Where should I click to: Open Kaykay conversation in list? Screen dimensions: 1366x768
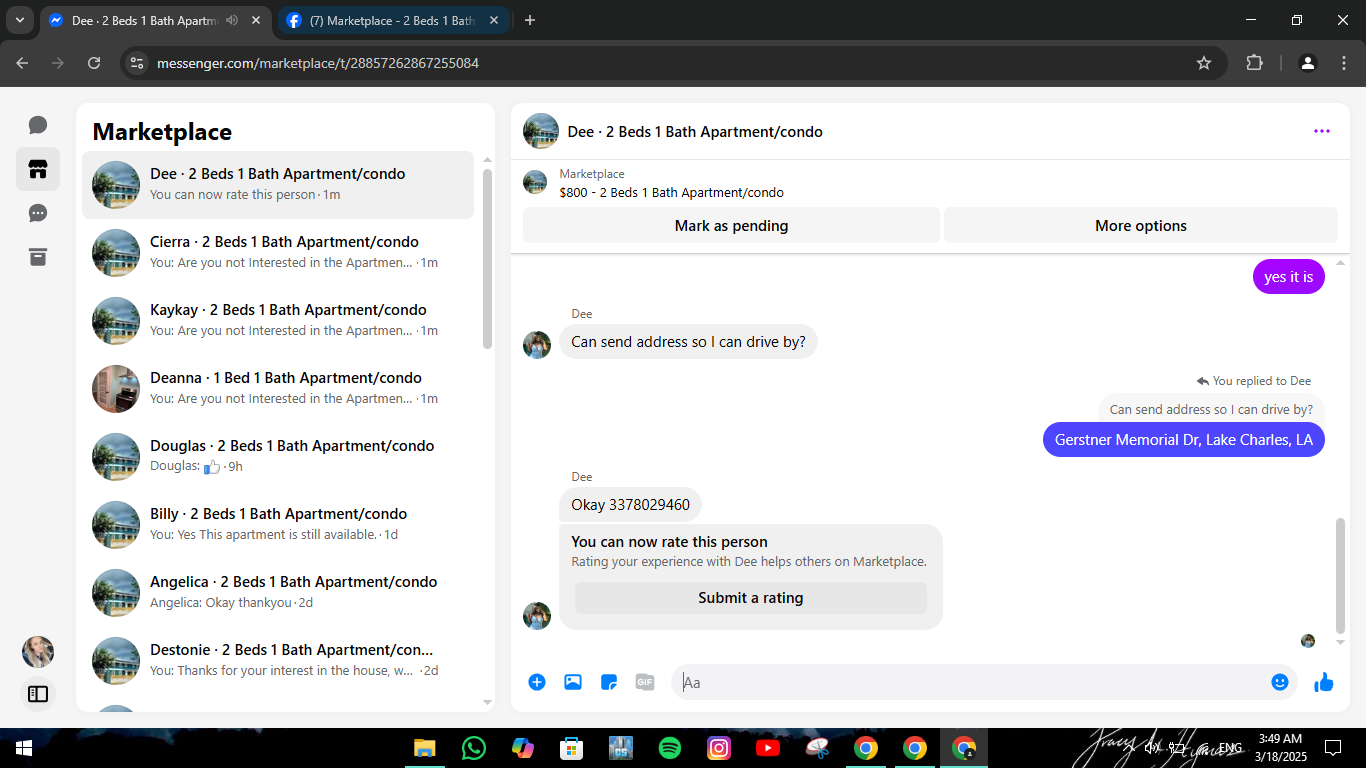[x=278, y=320]
